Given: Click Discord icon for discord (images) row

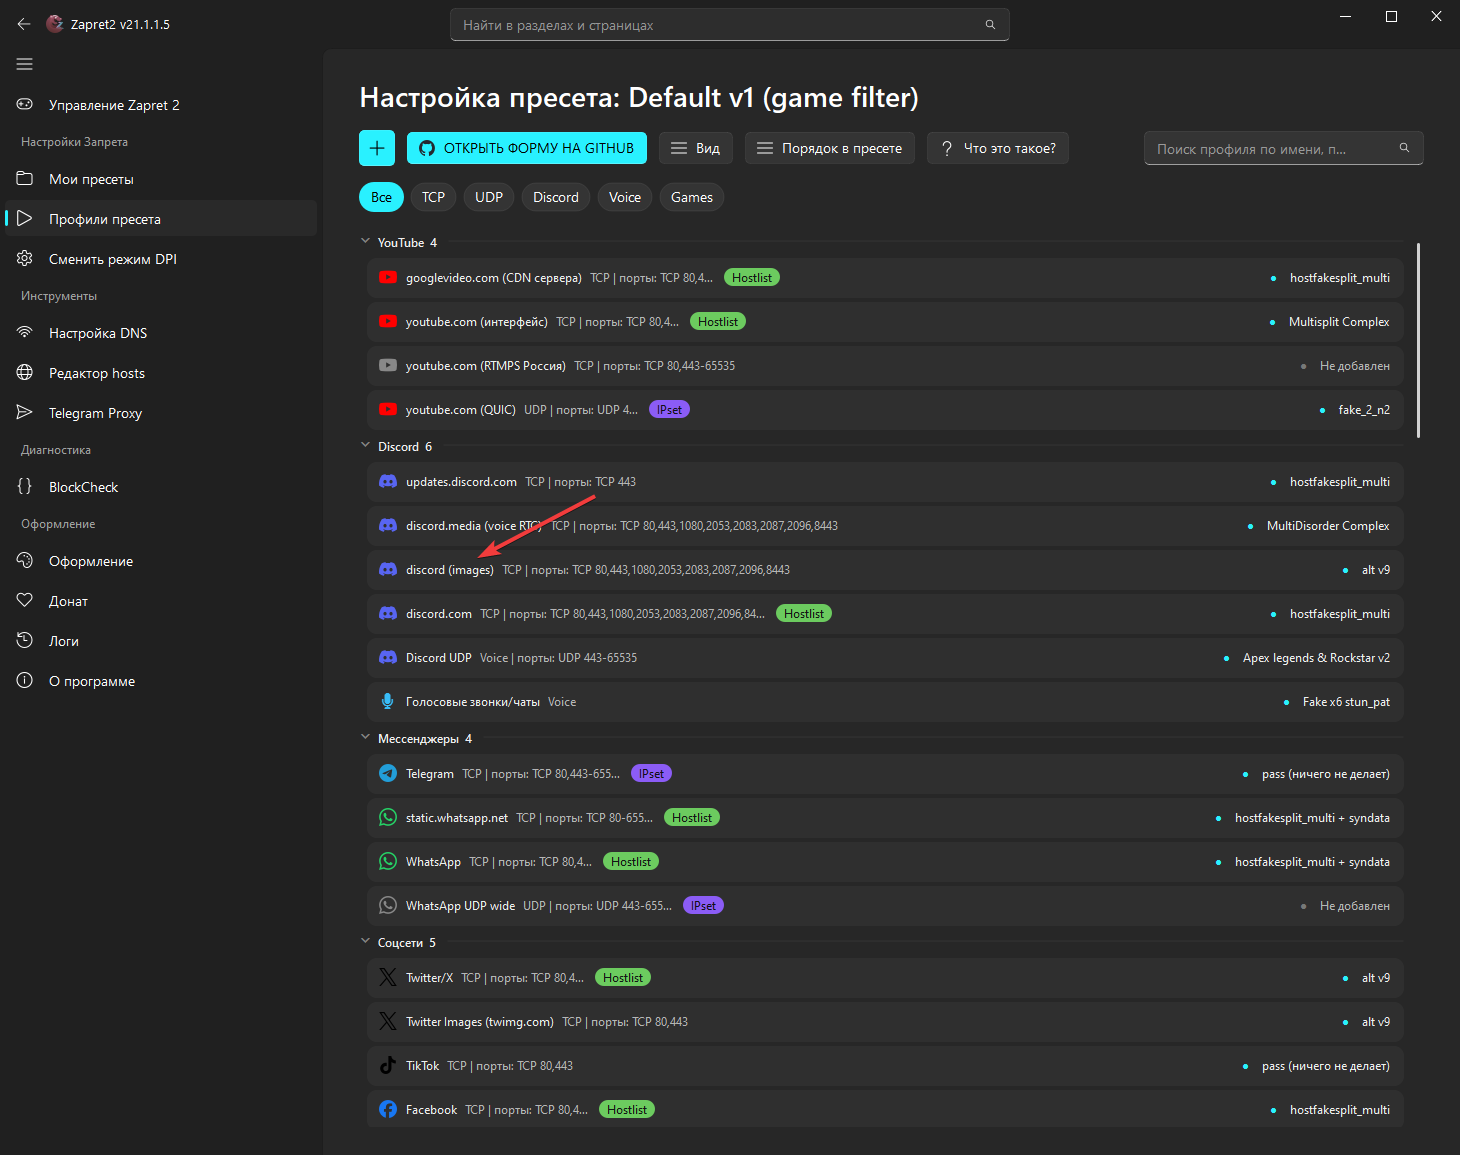Looking at the screenshot, I should click(x=388, y=570).
